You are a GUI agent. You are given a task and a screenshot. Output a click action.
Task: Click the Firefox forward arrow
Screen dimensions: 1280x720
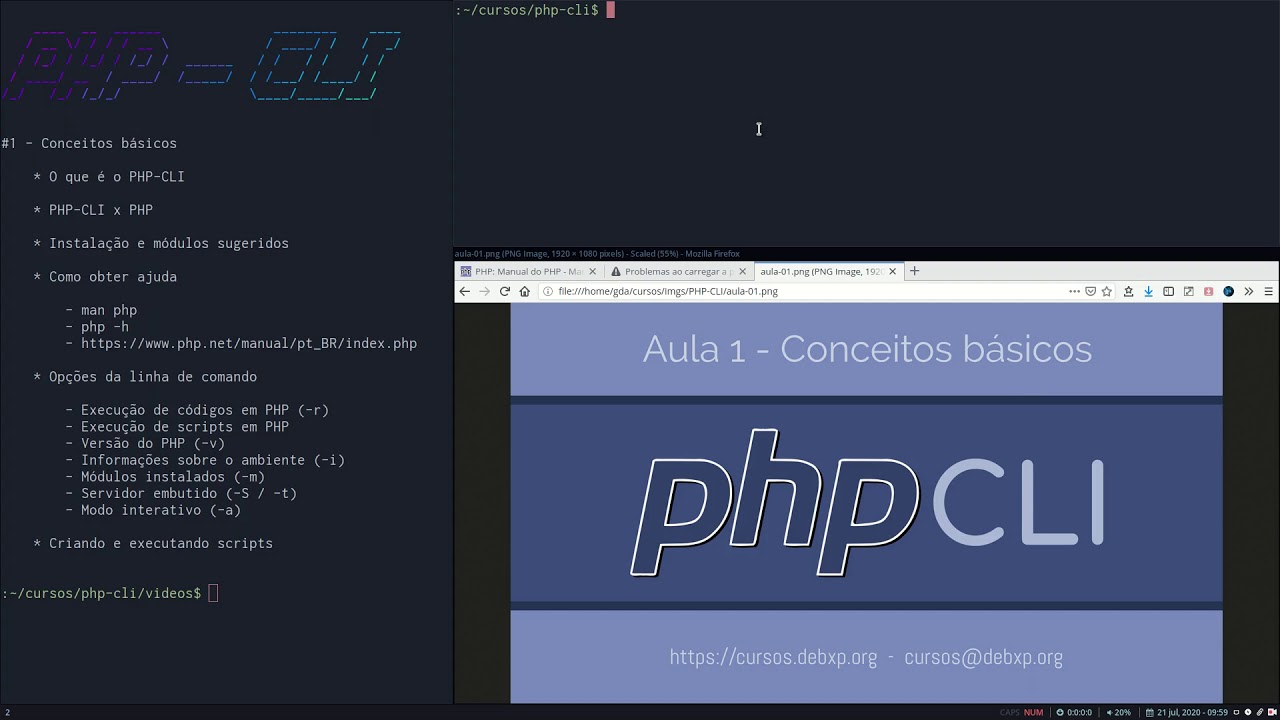485,291
